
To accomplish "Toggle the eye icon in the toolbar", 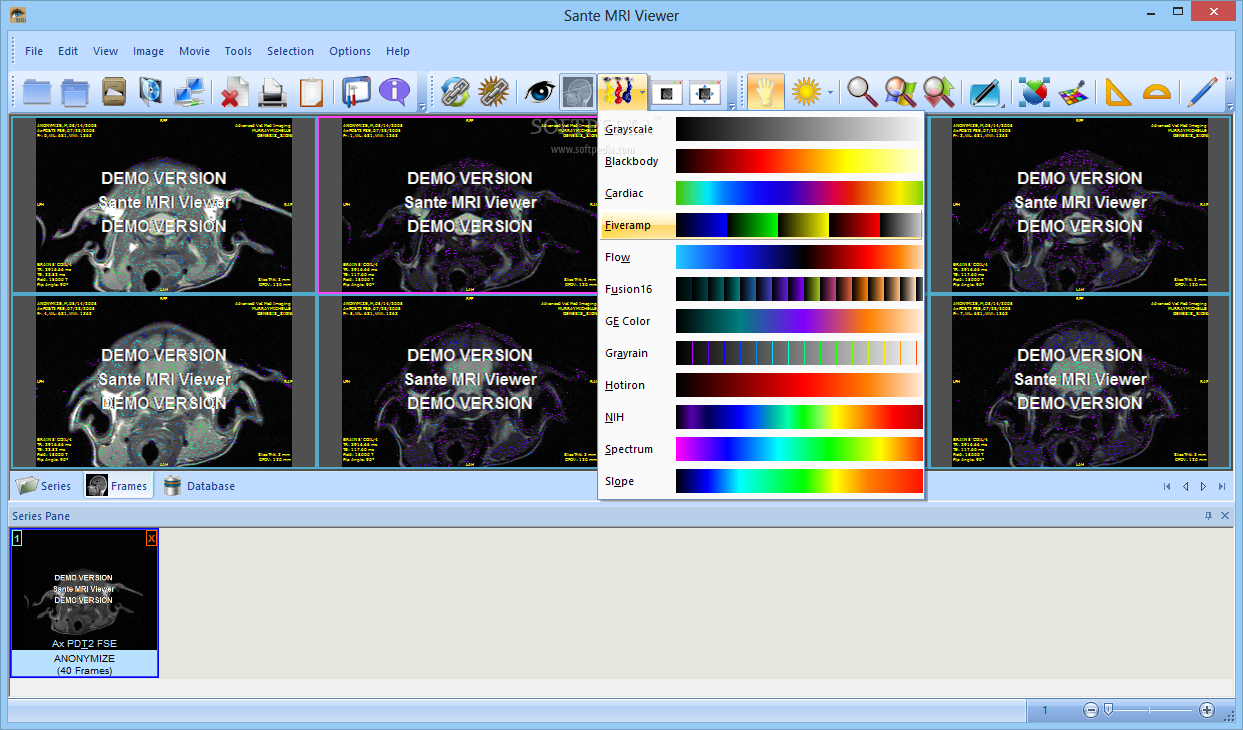I will click(x=540, y=92).
